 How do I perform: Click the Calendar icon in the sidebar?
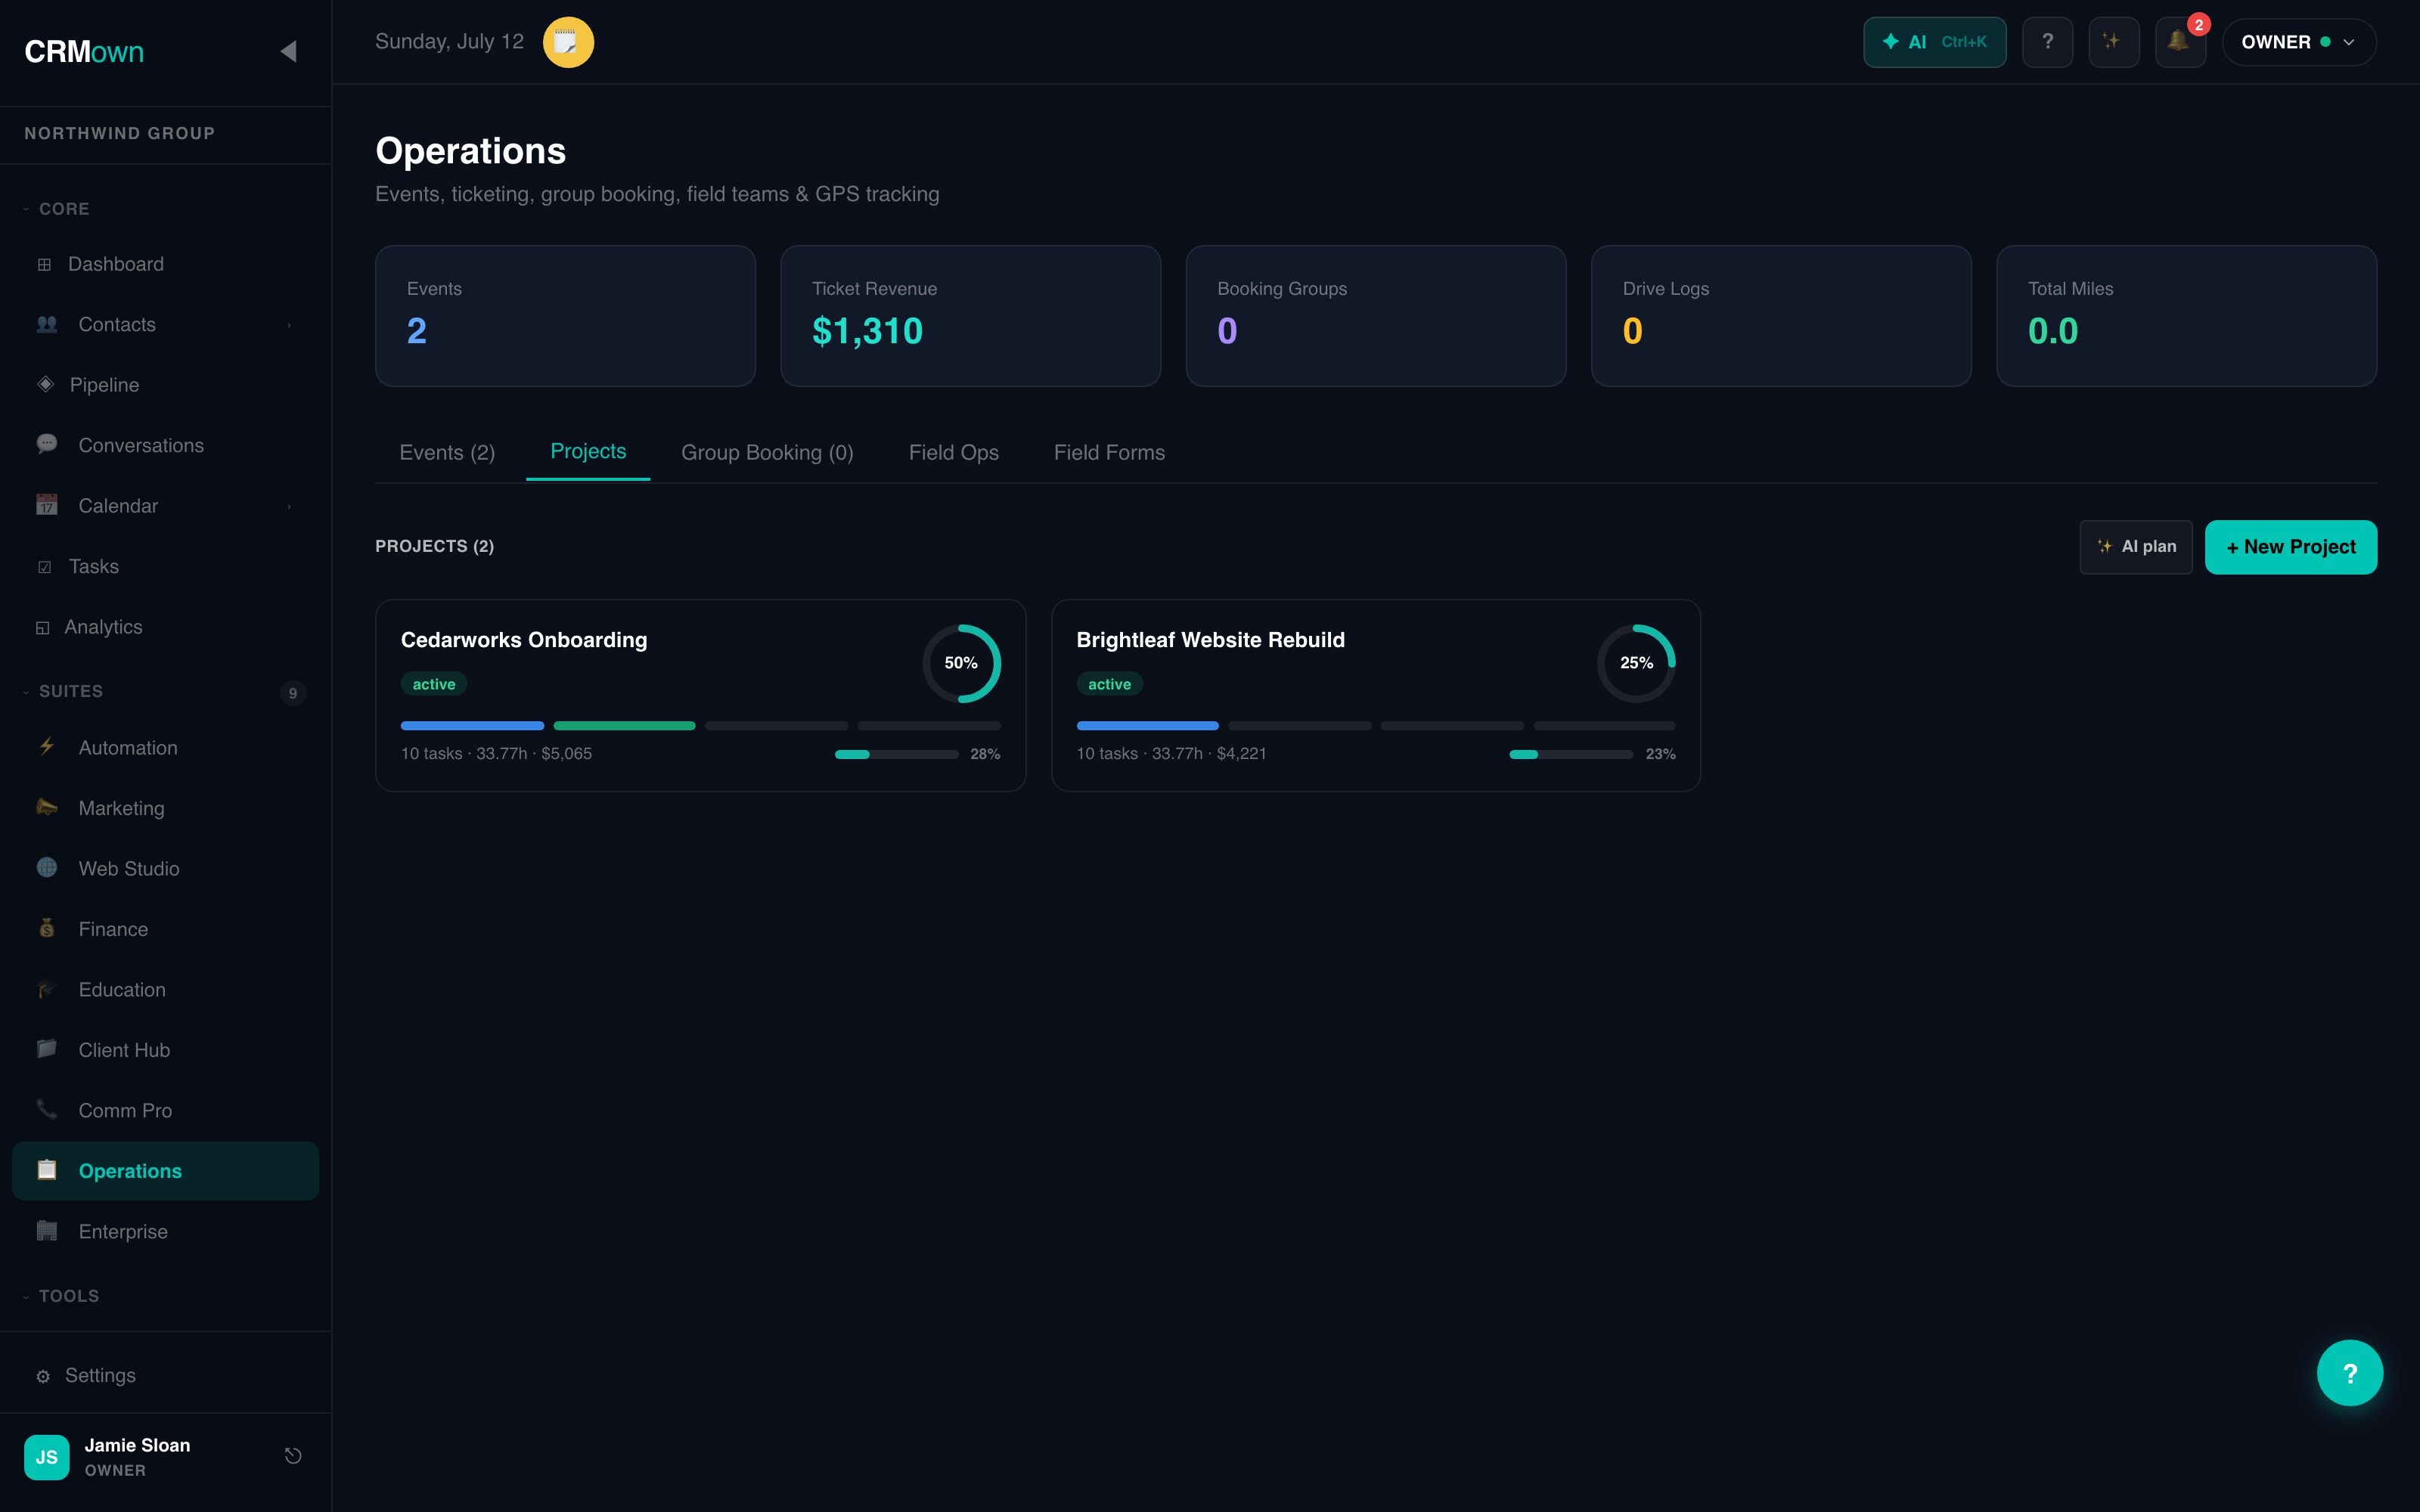coord(46,505)
